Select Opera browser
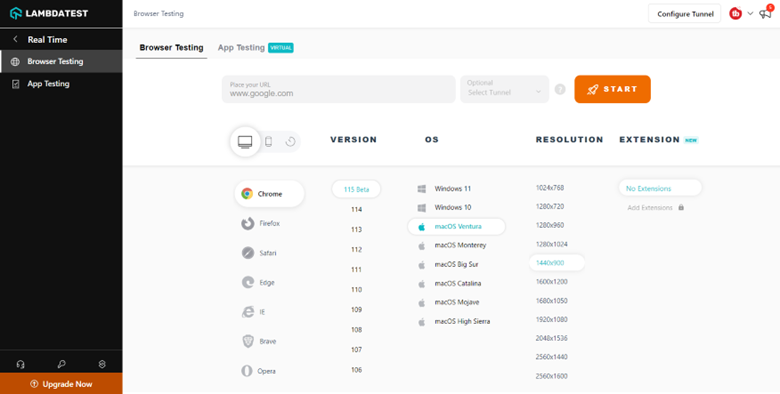The height and width of the screenshot is (394, 780). pyautogui.click(x=259, y=371)
